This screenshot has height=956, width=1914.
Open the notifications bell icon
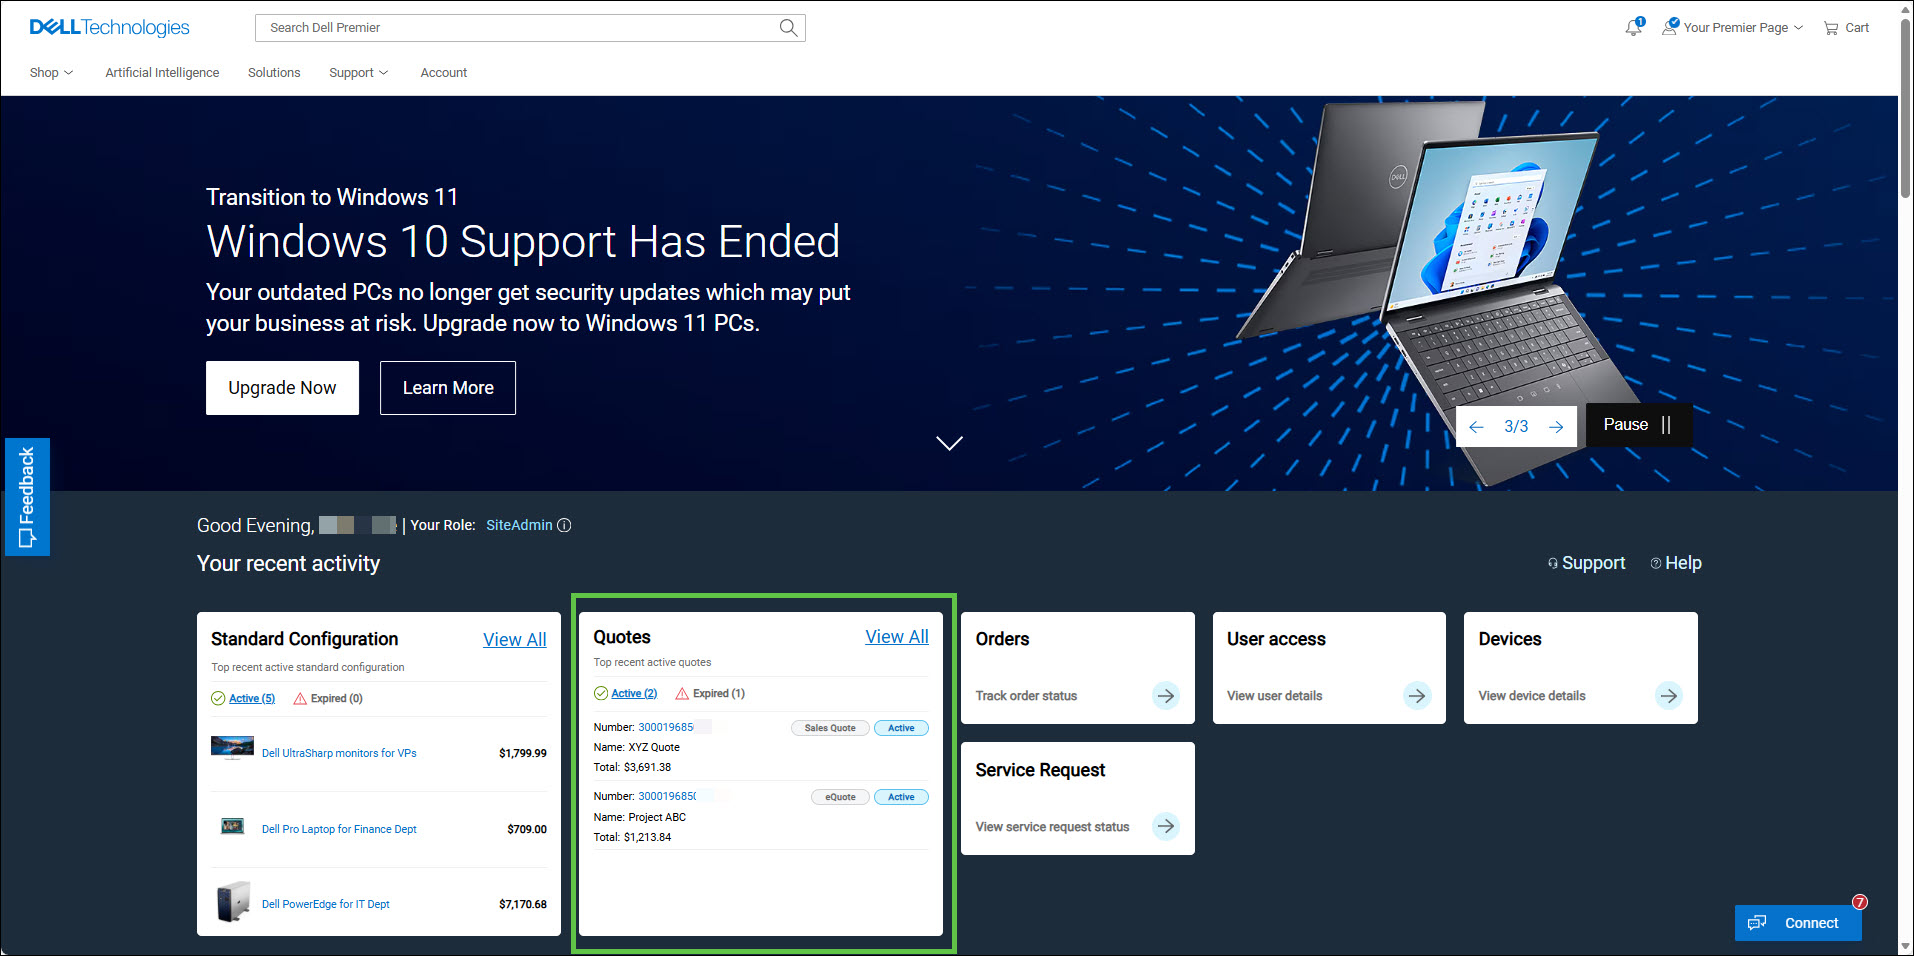[x=1632, y=27]
